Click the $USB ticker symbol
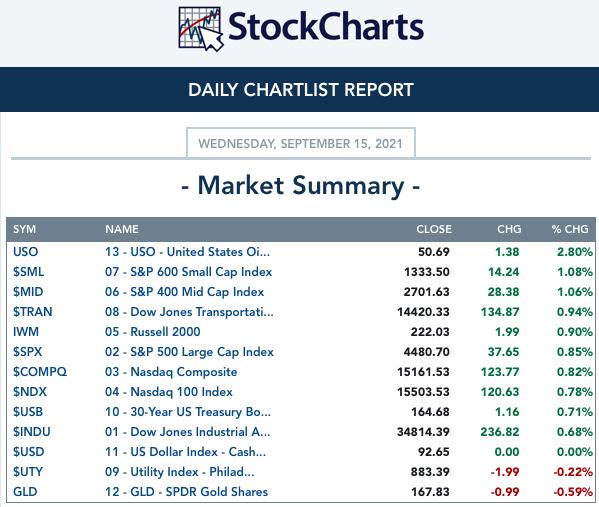 [x=28, y=412]
